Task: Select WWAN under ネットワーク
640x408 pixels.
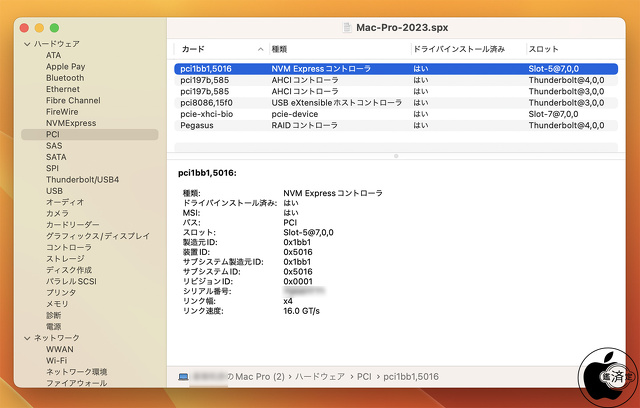Action: pos(60,349)
